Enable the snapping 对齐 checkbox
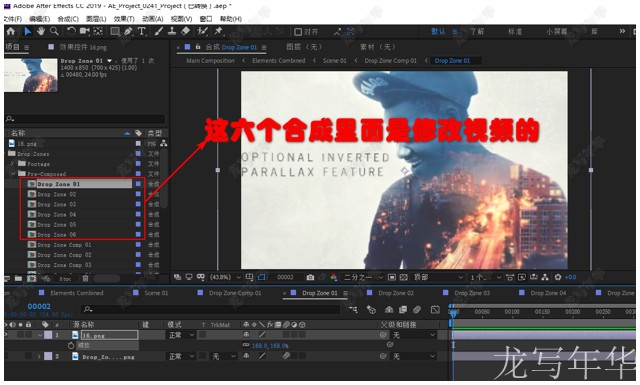This screenshot has height=385, width=640. tap(298, 31)
